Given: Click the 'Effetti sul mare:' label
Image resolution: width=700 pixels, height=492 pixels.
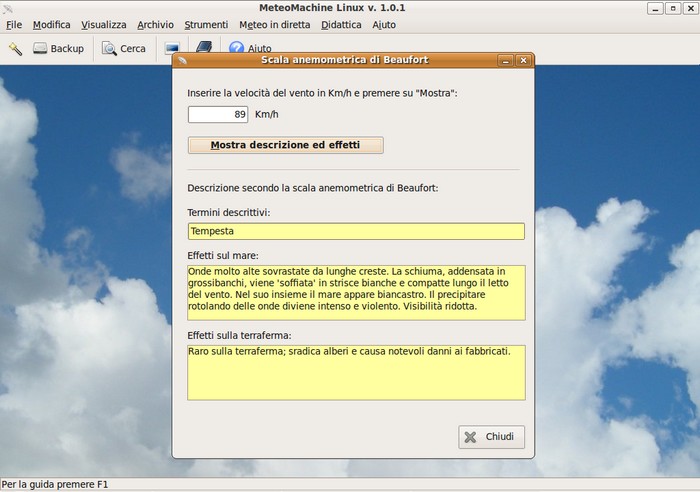Looking at the screenshot, I should point(223,255).
